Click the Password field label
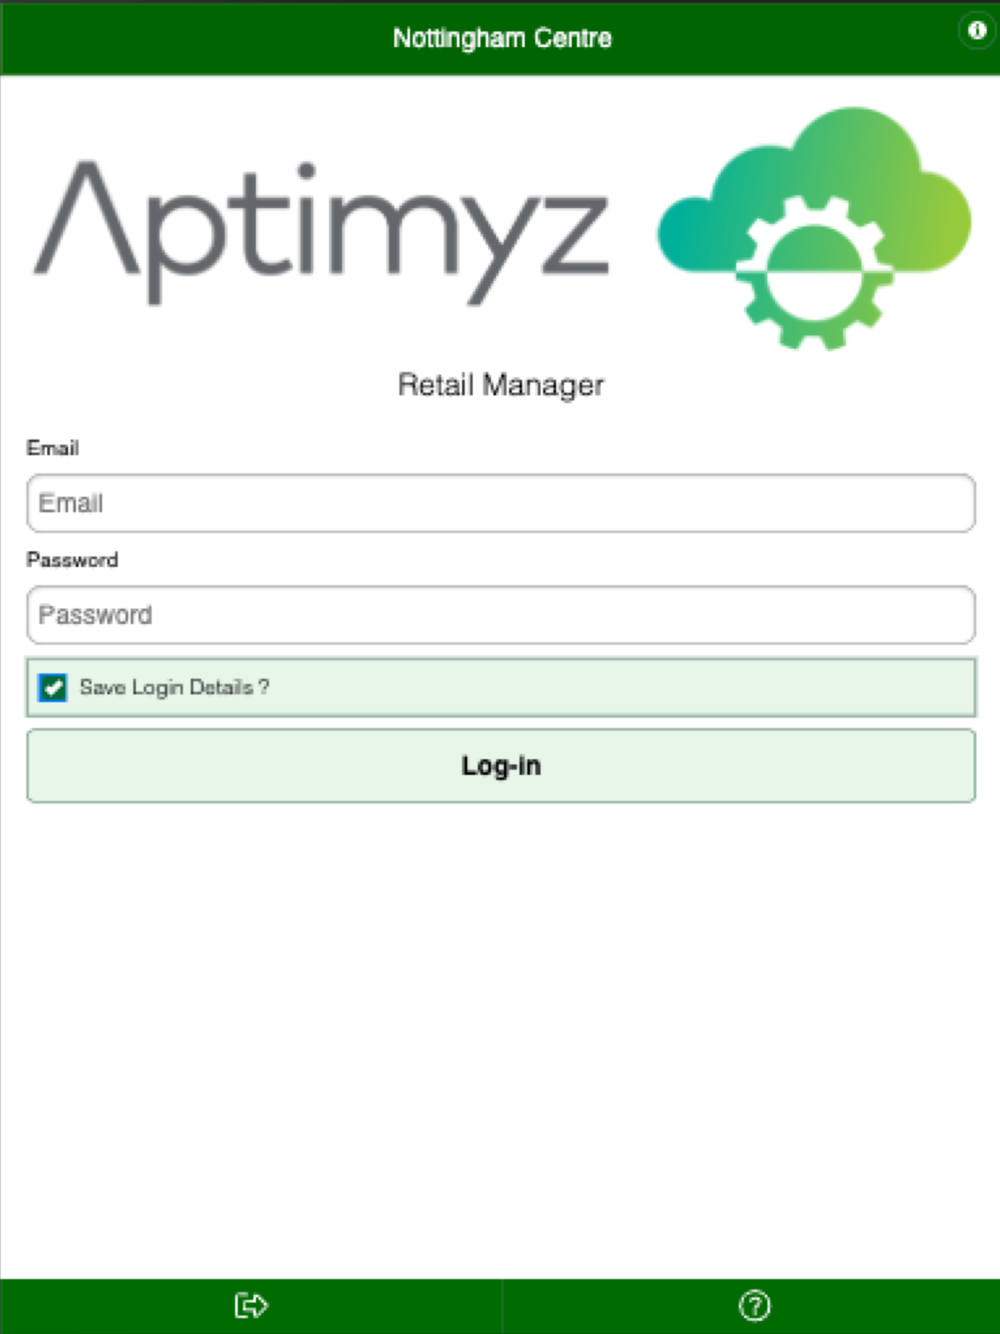Screen dimensions: 1000x1334 72,560
